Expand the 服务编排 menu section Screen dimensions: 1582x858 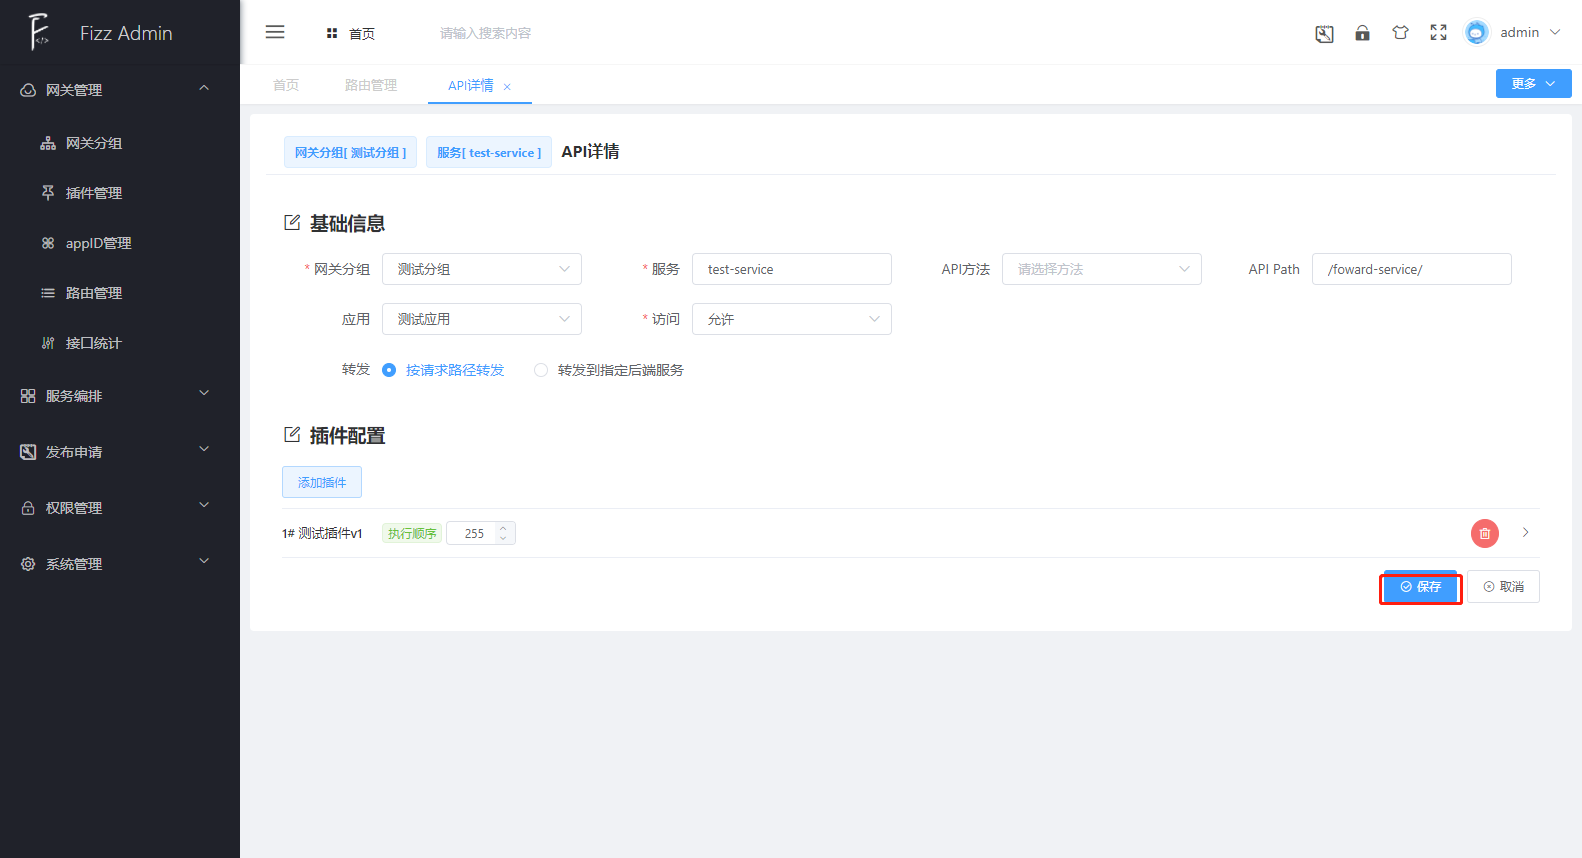click(x=204, y=394)
